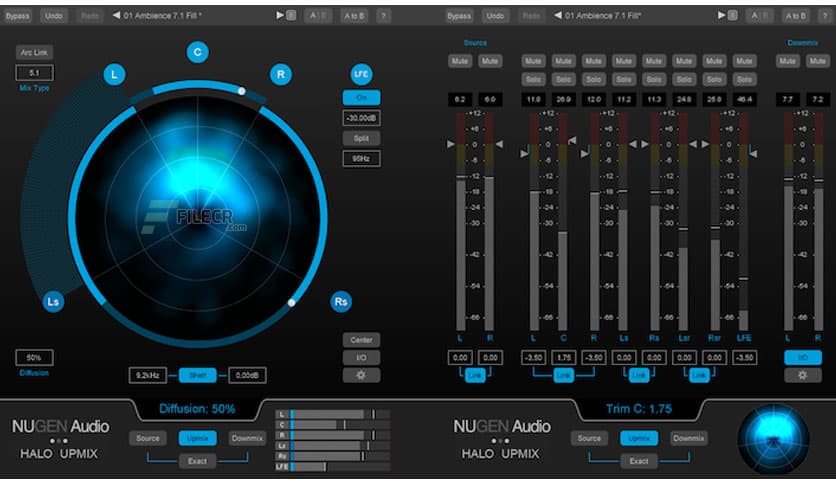Screen dimensions: 836x484
Task: Toggle the Arc Link button
Action: tap(34, 52)
